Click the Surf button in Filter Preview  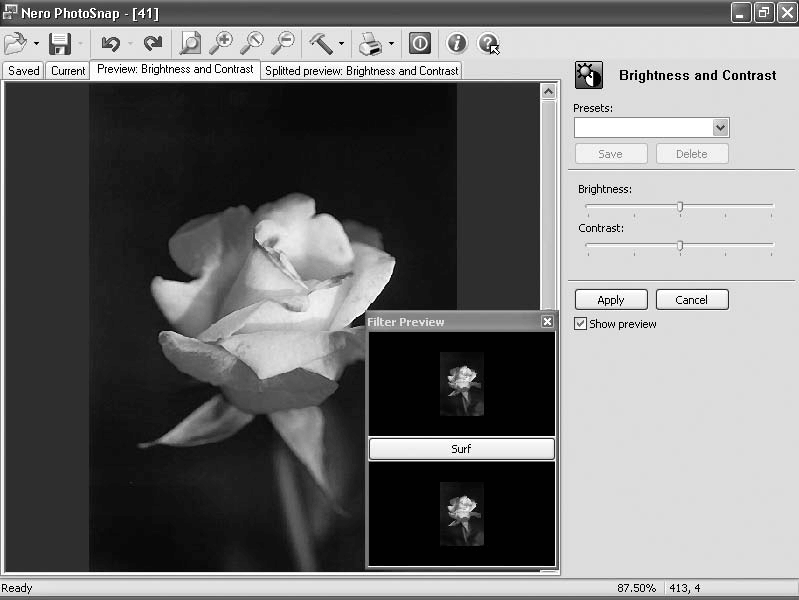(461, 449)
